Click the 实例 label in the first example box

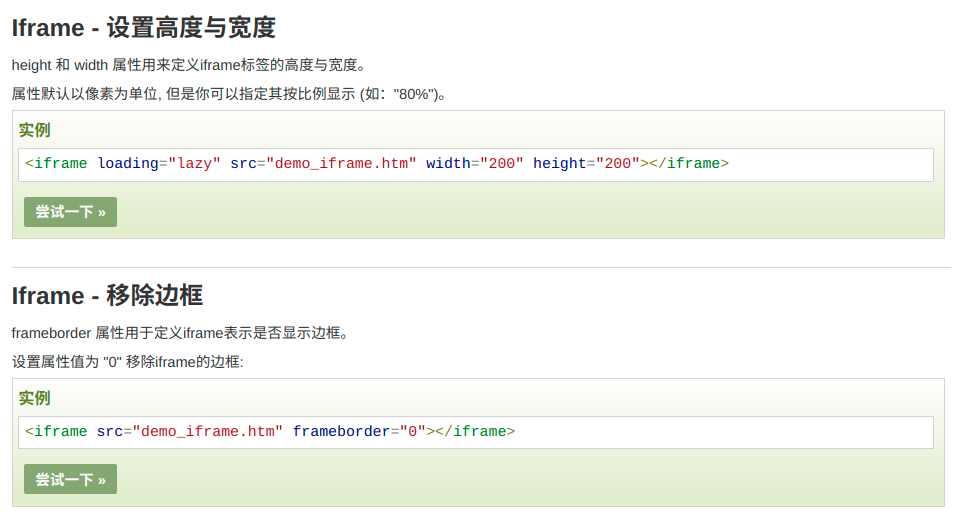coord(34,130)
